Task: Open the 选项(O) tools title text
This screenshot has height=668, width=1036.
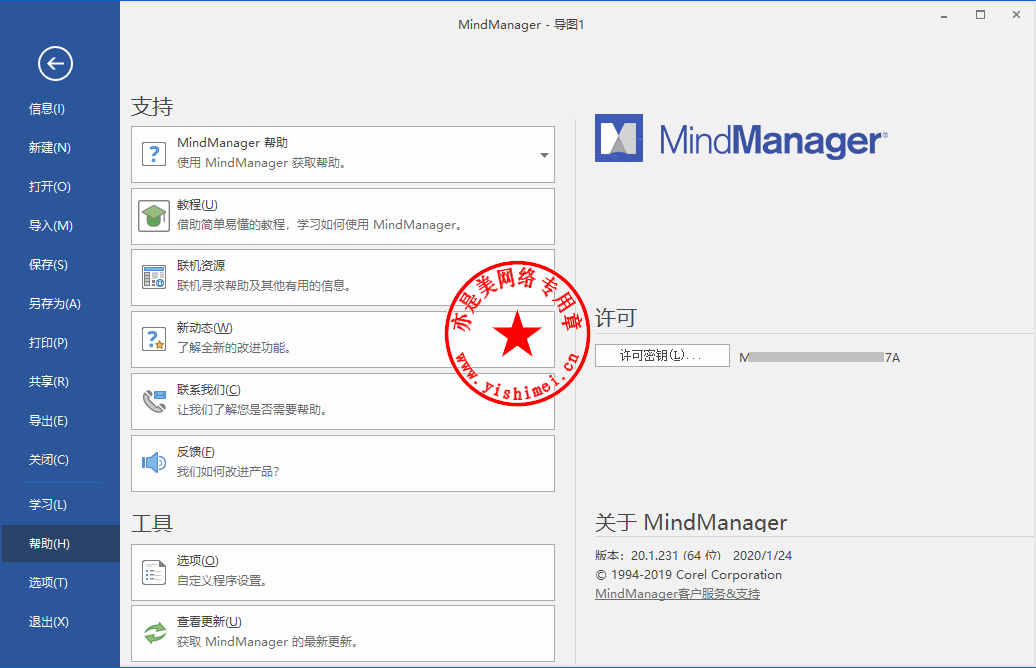Action: (x=198, y=561)
